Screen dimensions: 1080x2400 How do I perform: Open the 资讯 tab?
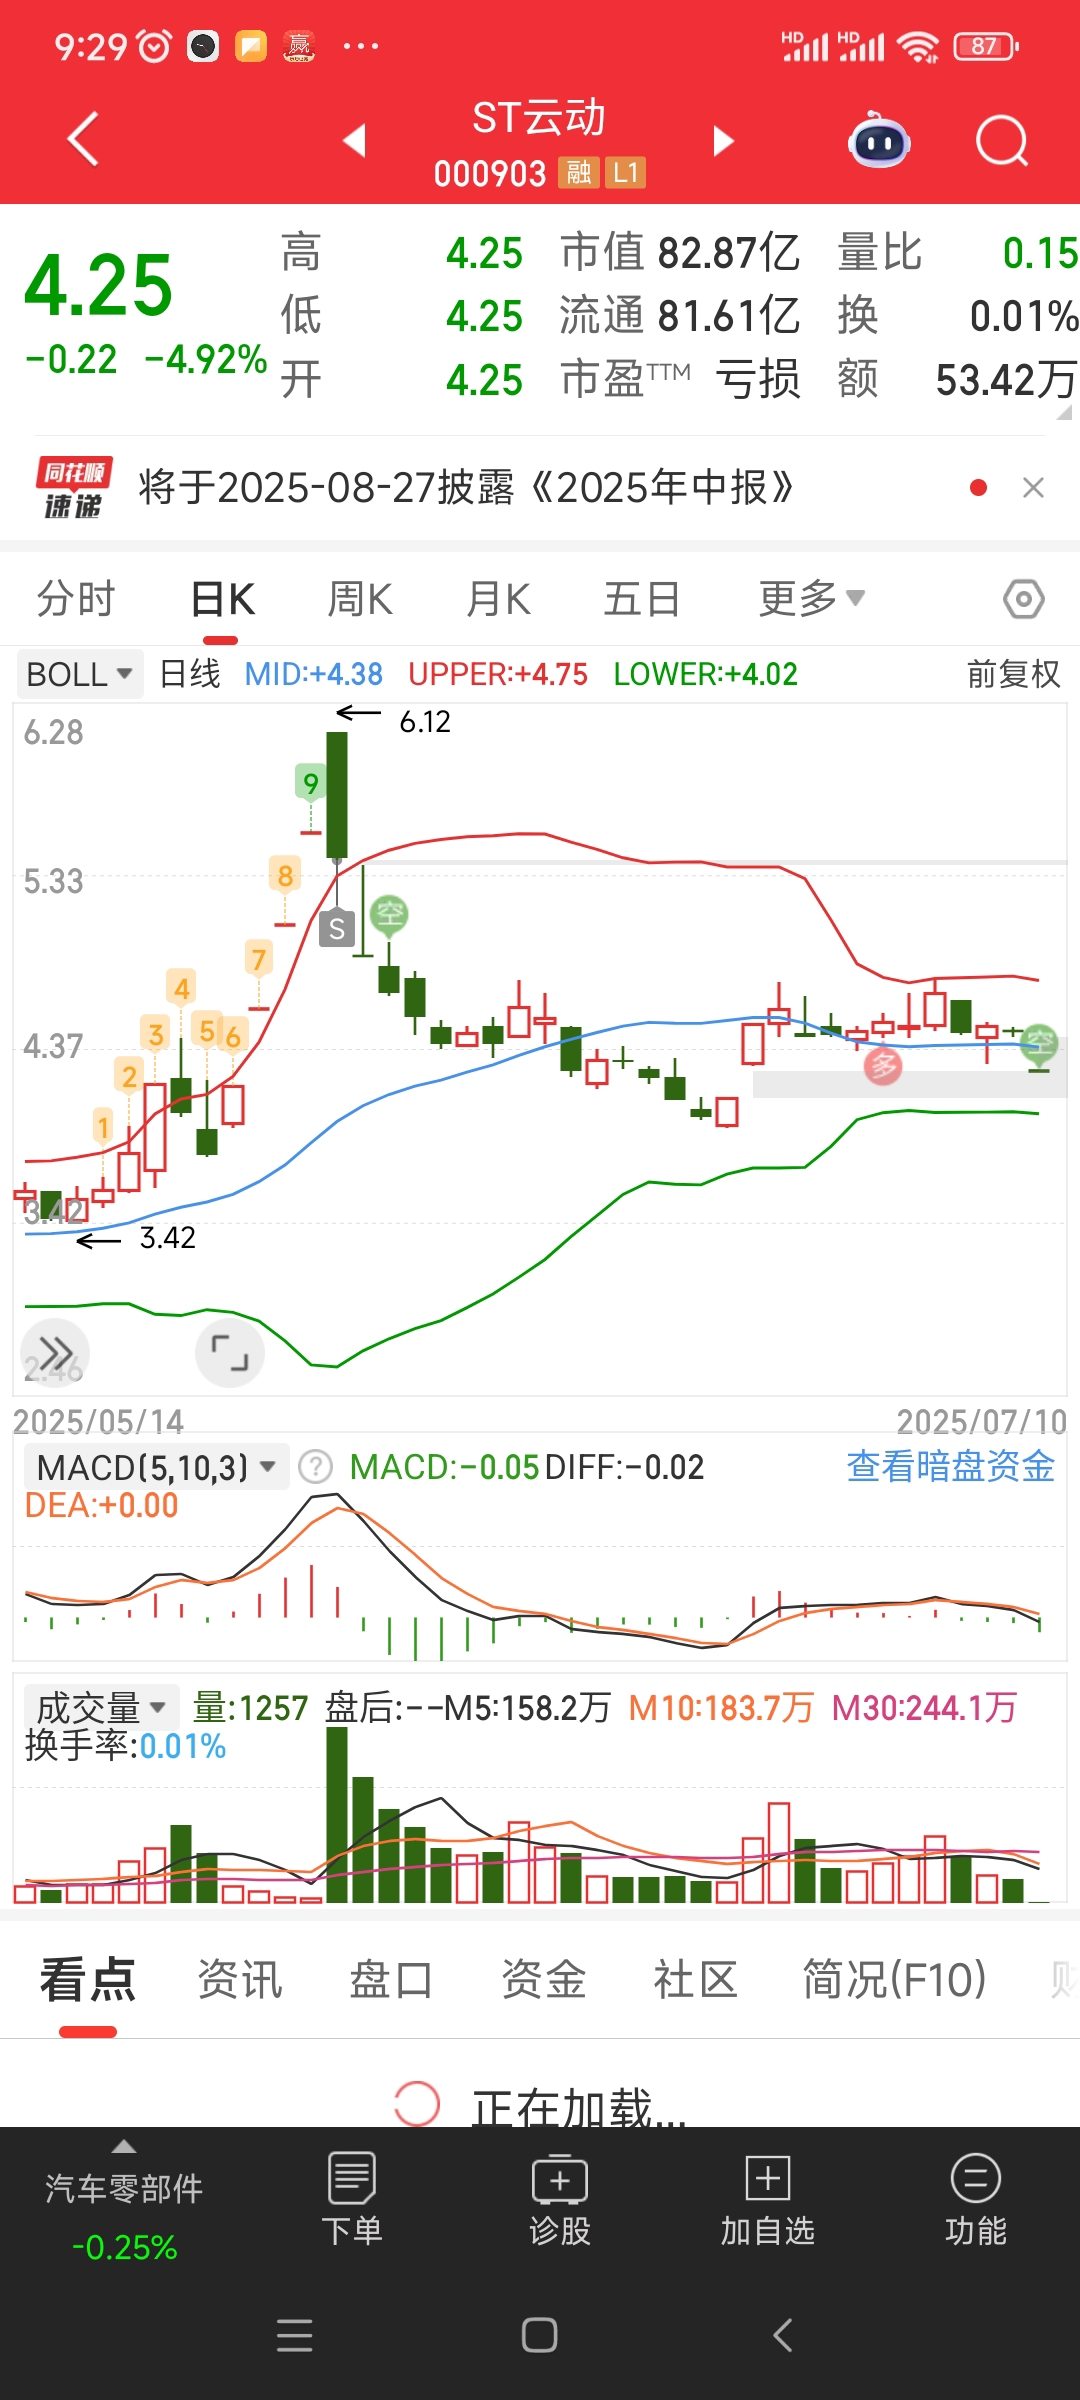[240, 1979]
